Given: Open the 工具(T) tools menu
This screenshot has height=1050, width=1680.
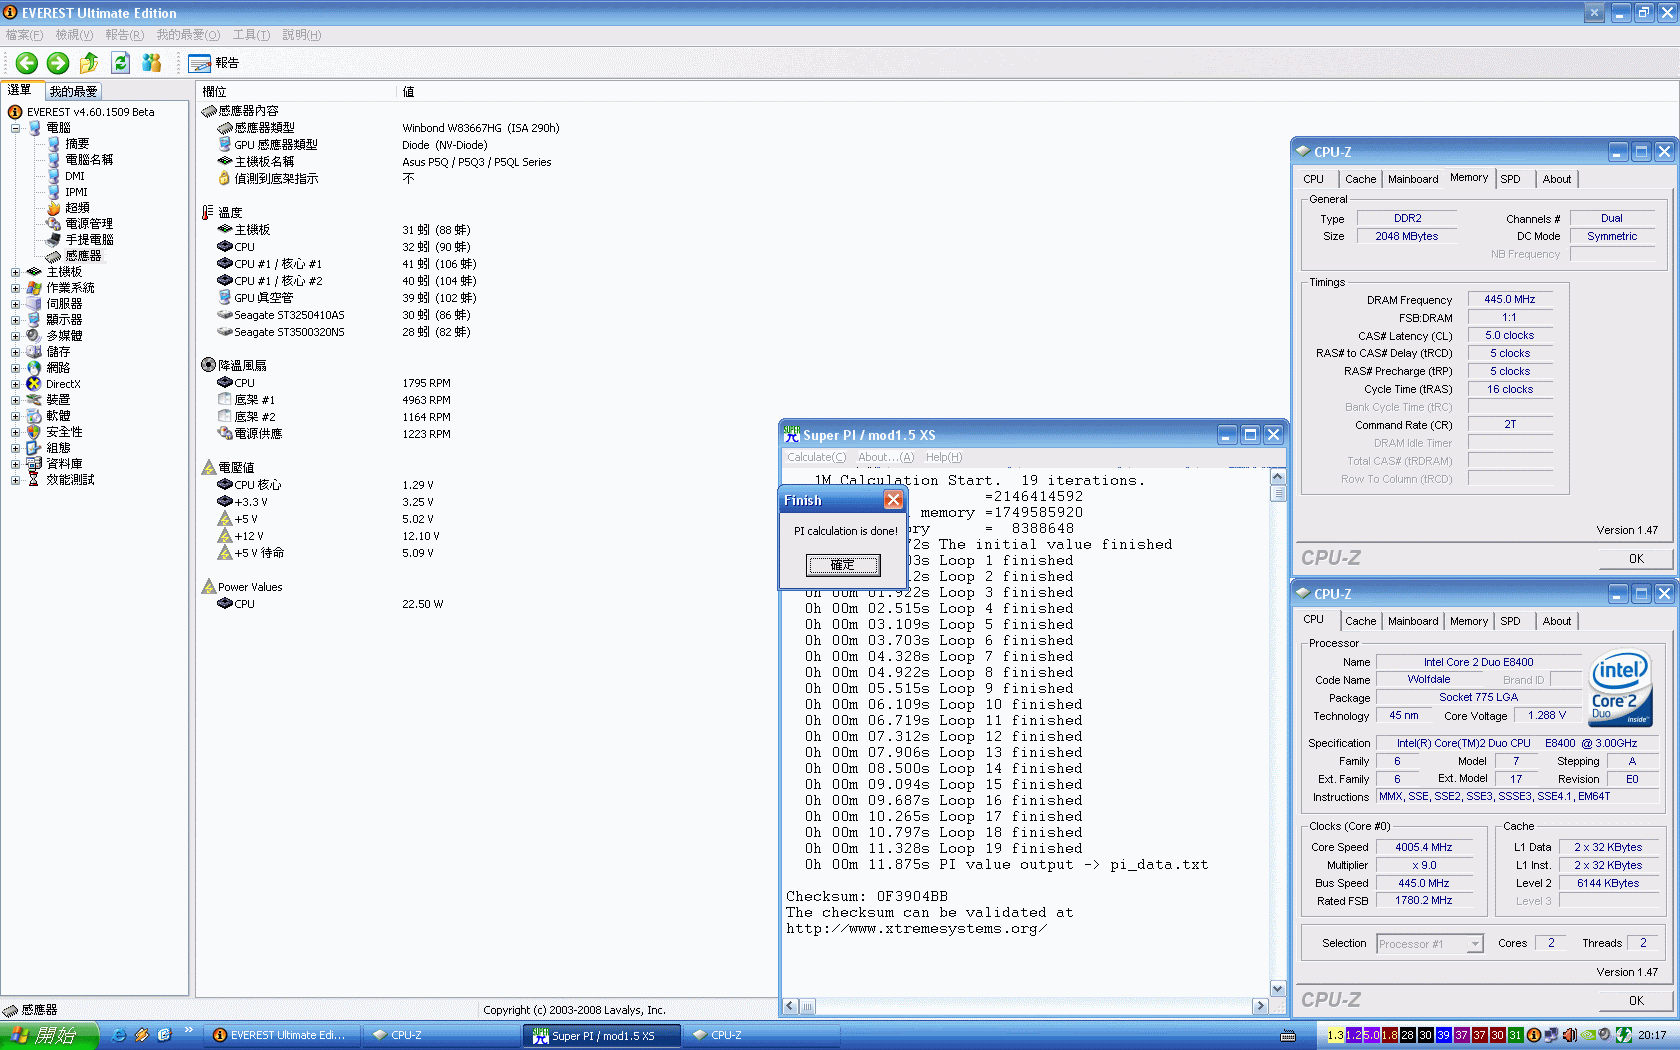Looking at the screenshot, I should [251, 35].
